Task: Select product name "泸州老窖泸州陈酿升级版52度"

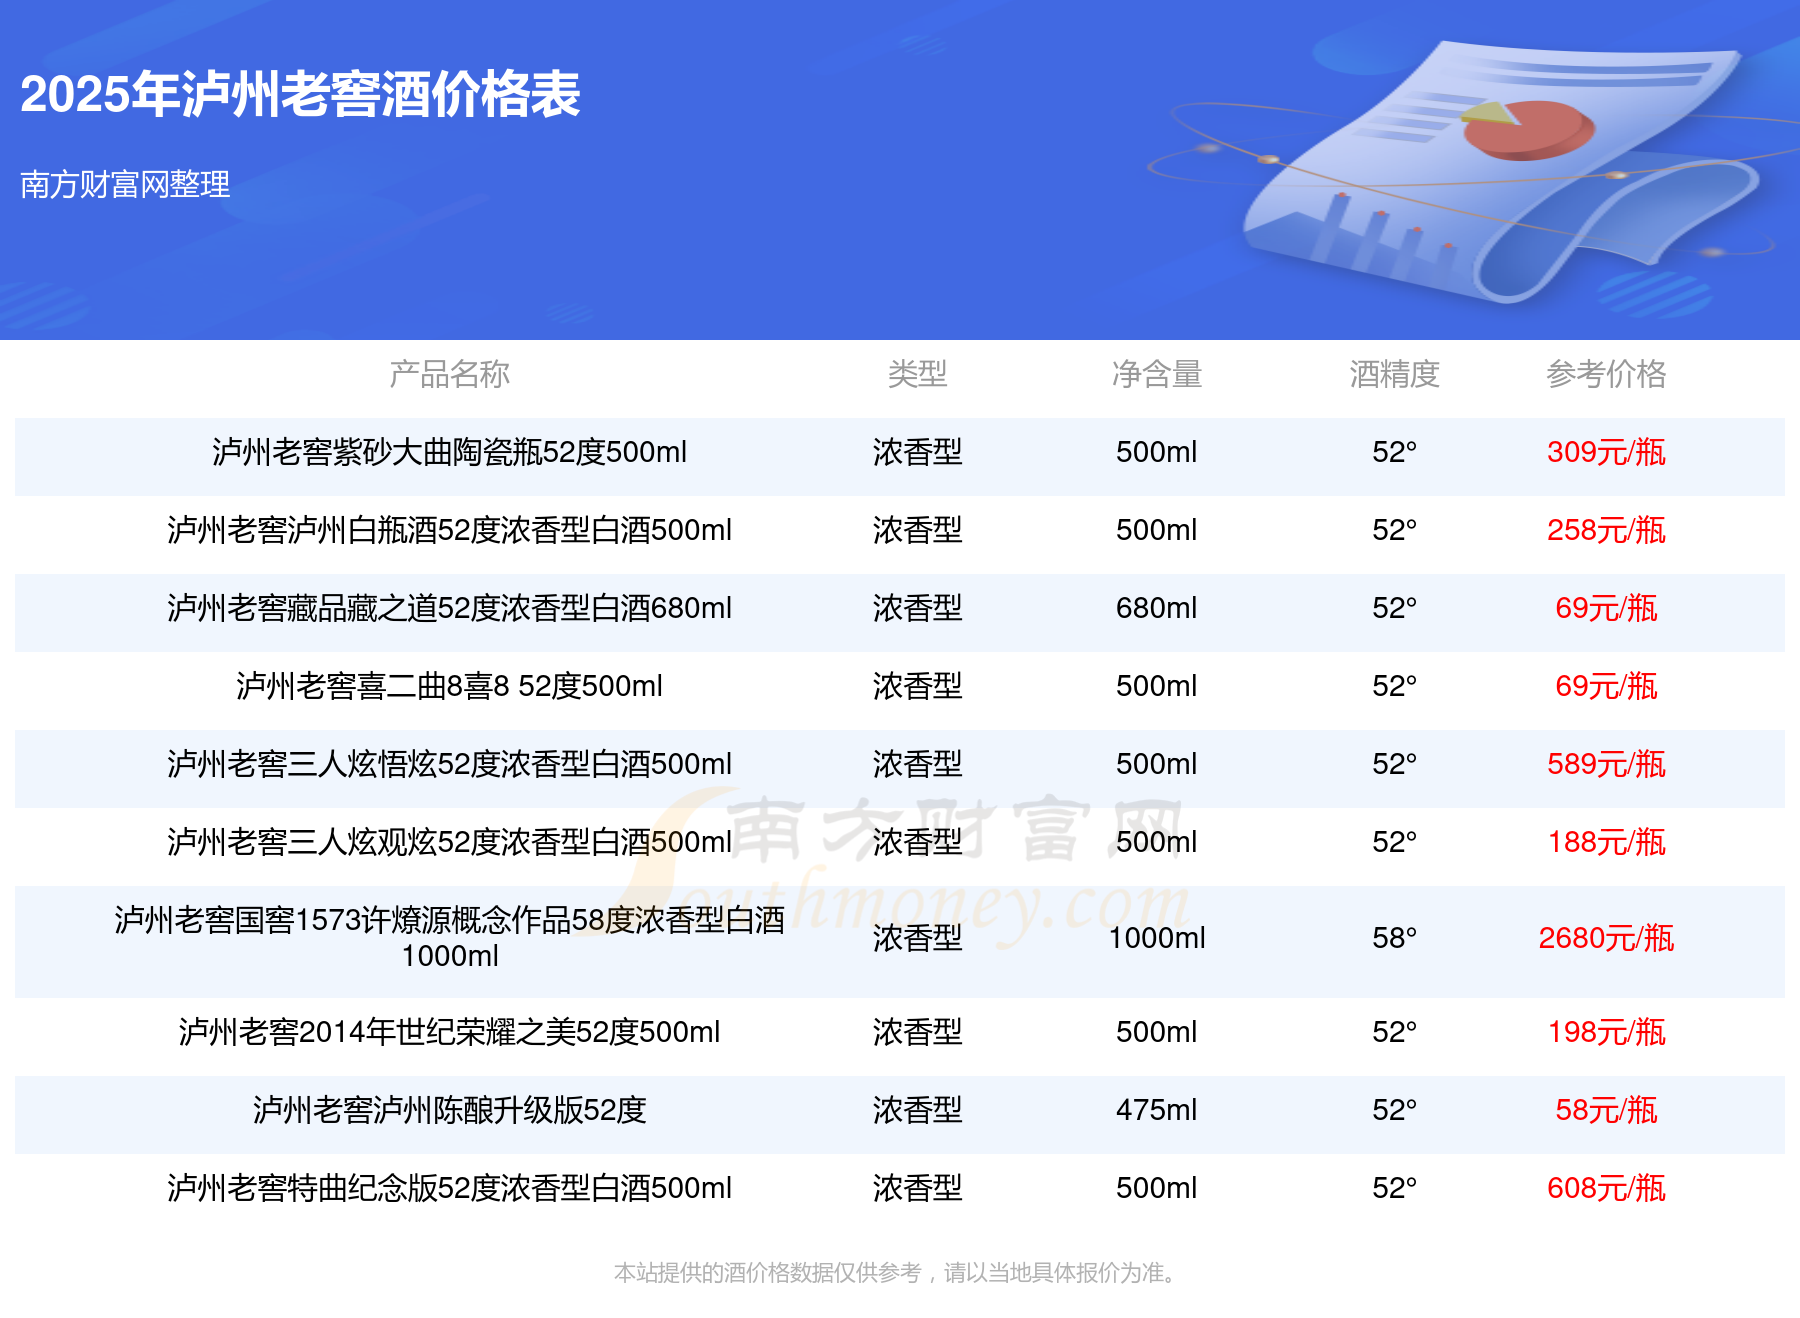Action: pos(450,1110)
